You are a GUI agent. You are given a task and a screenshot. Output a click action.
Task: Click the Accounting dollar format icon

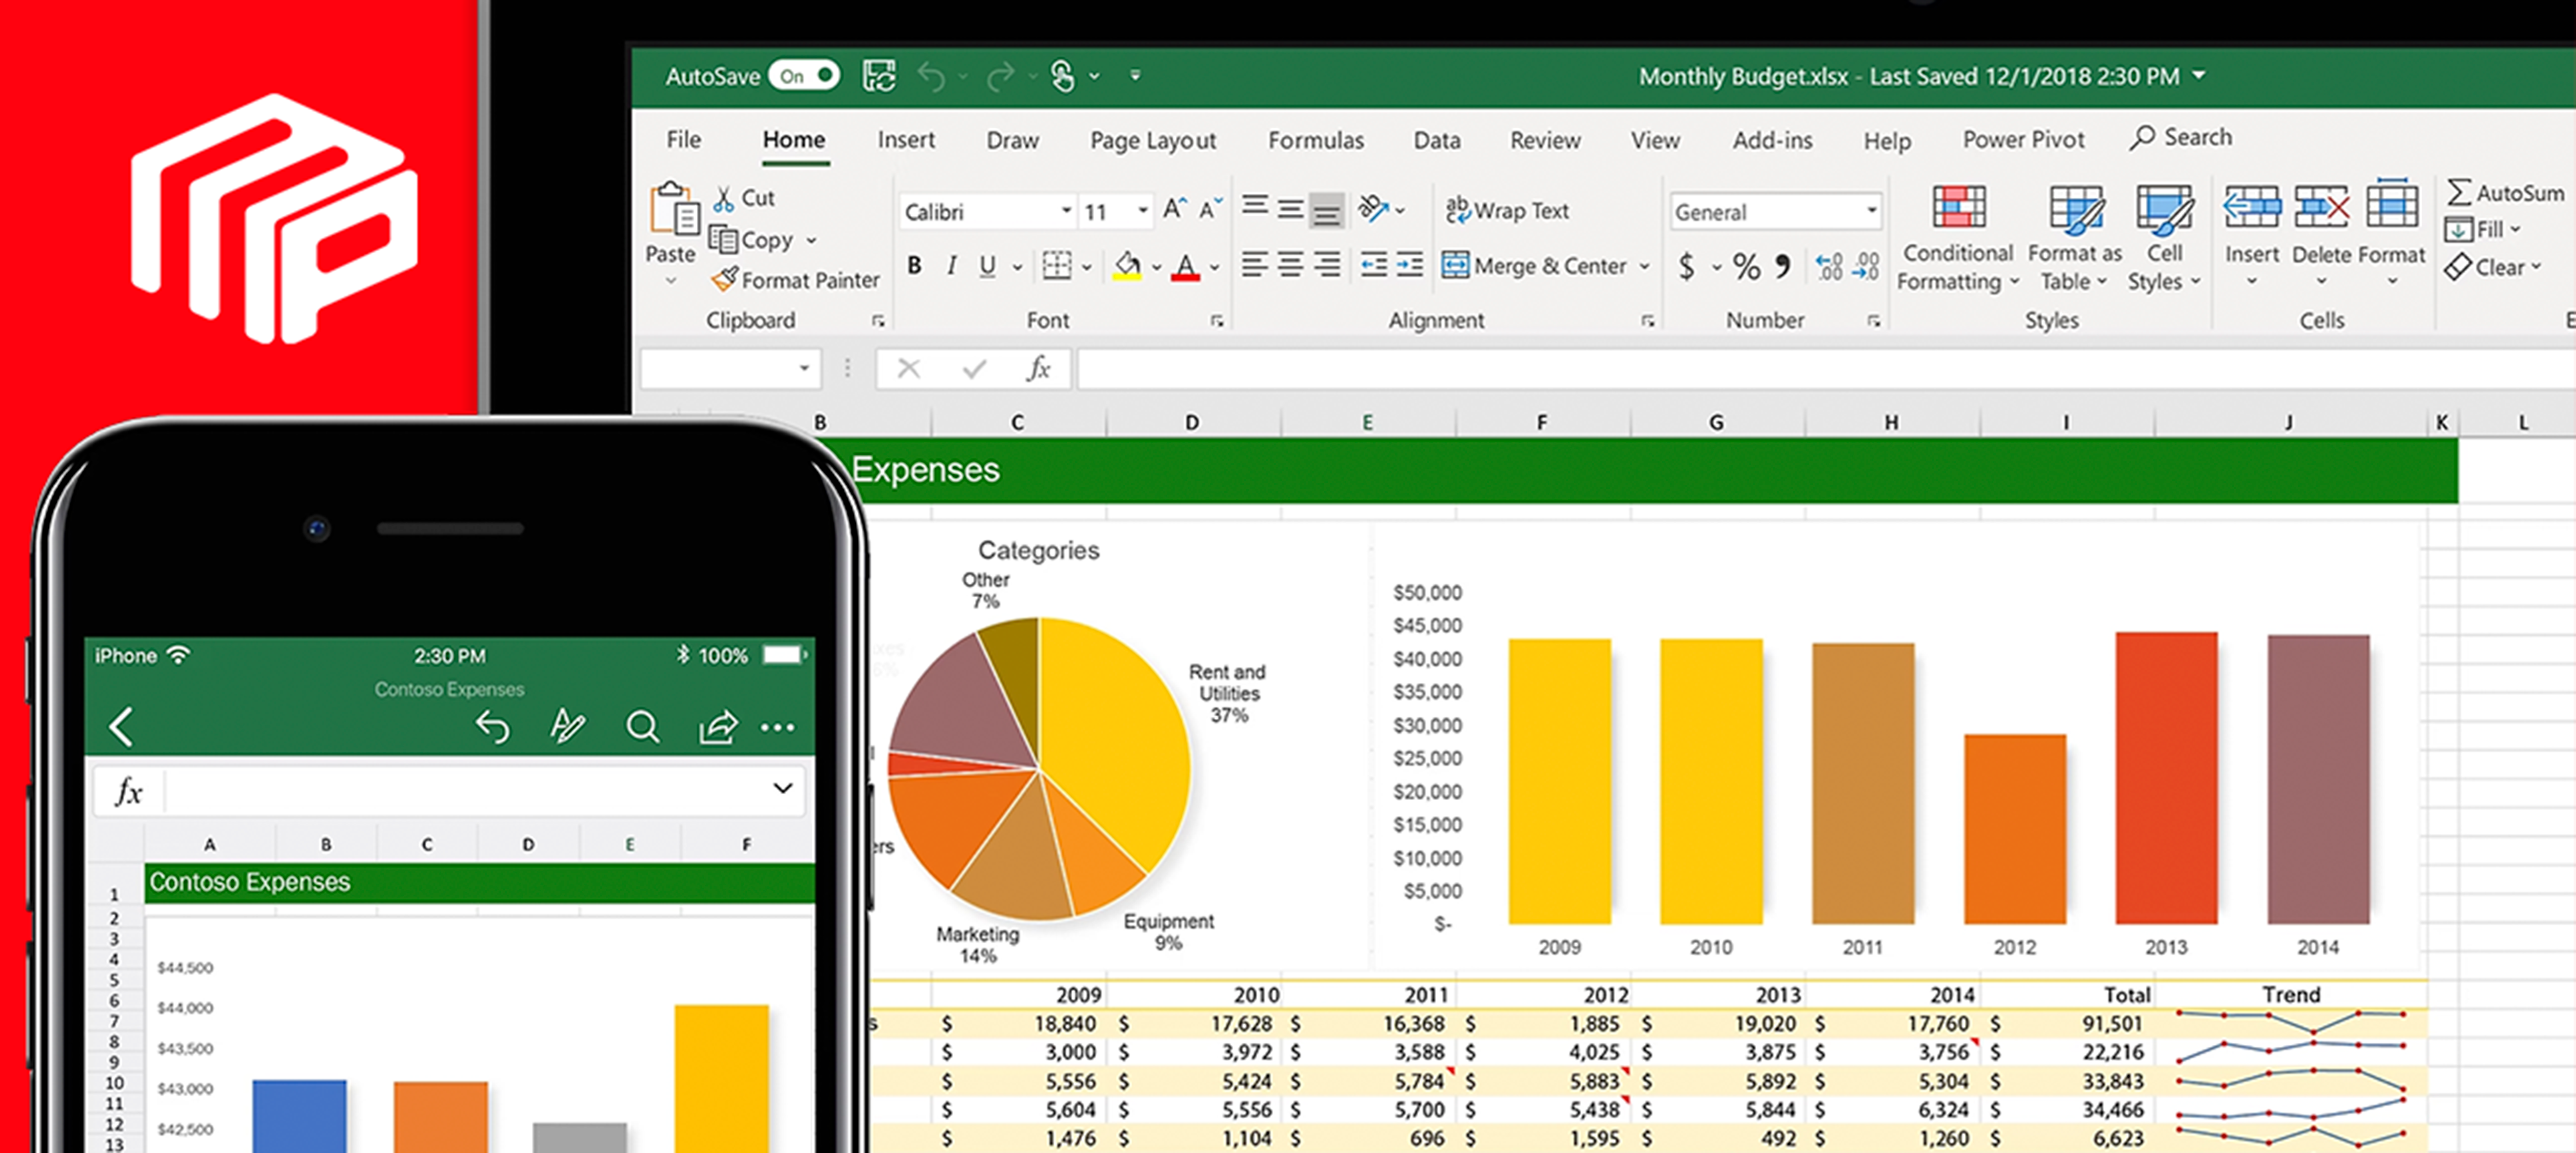point(1686,266)
